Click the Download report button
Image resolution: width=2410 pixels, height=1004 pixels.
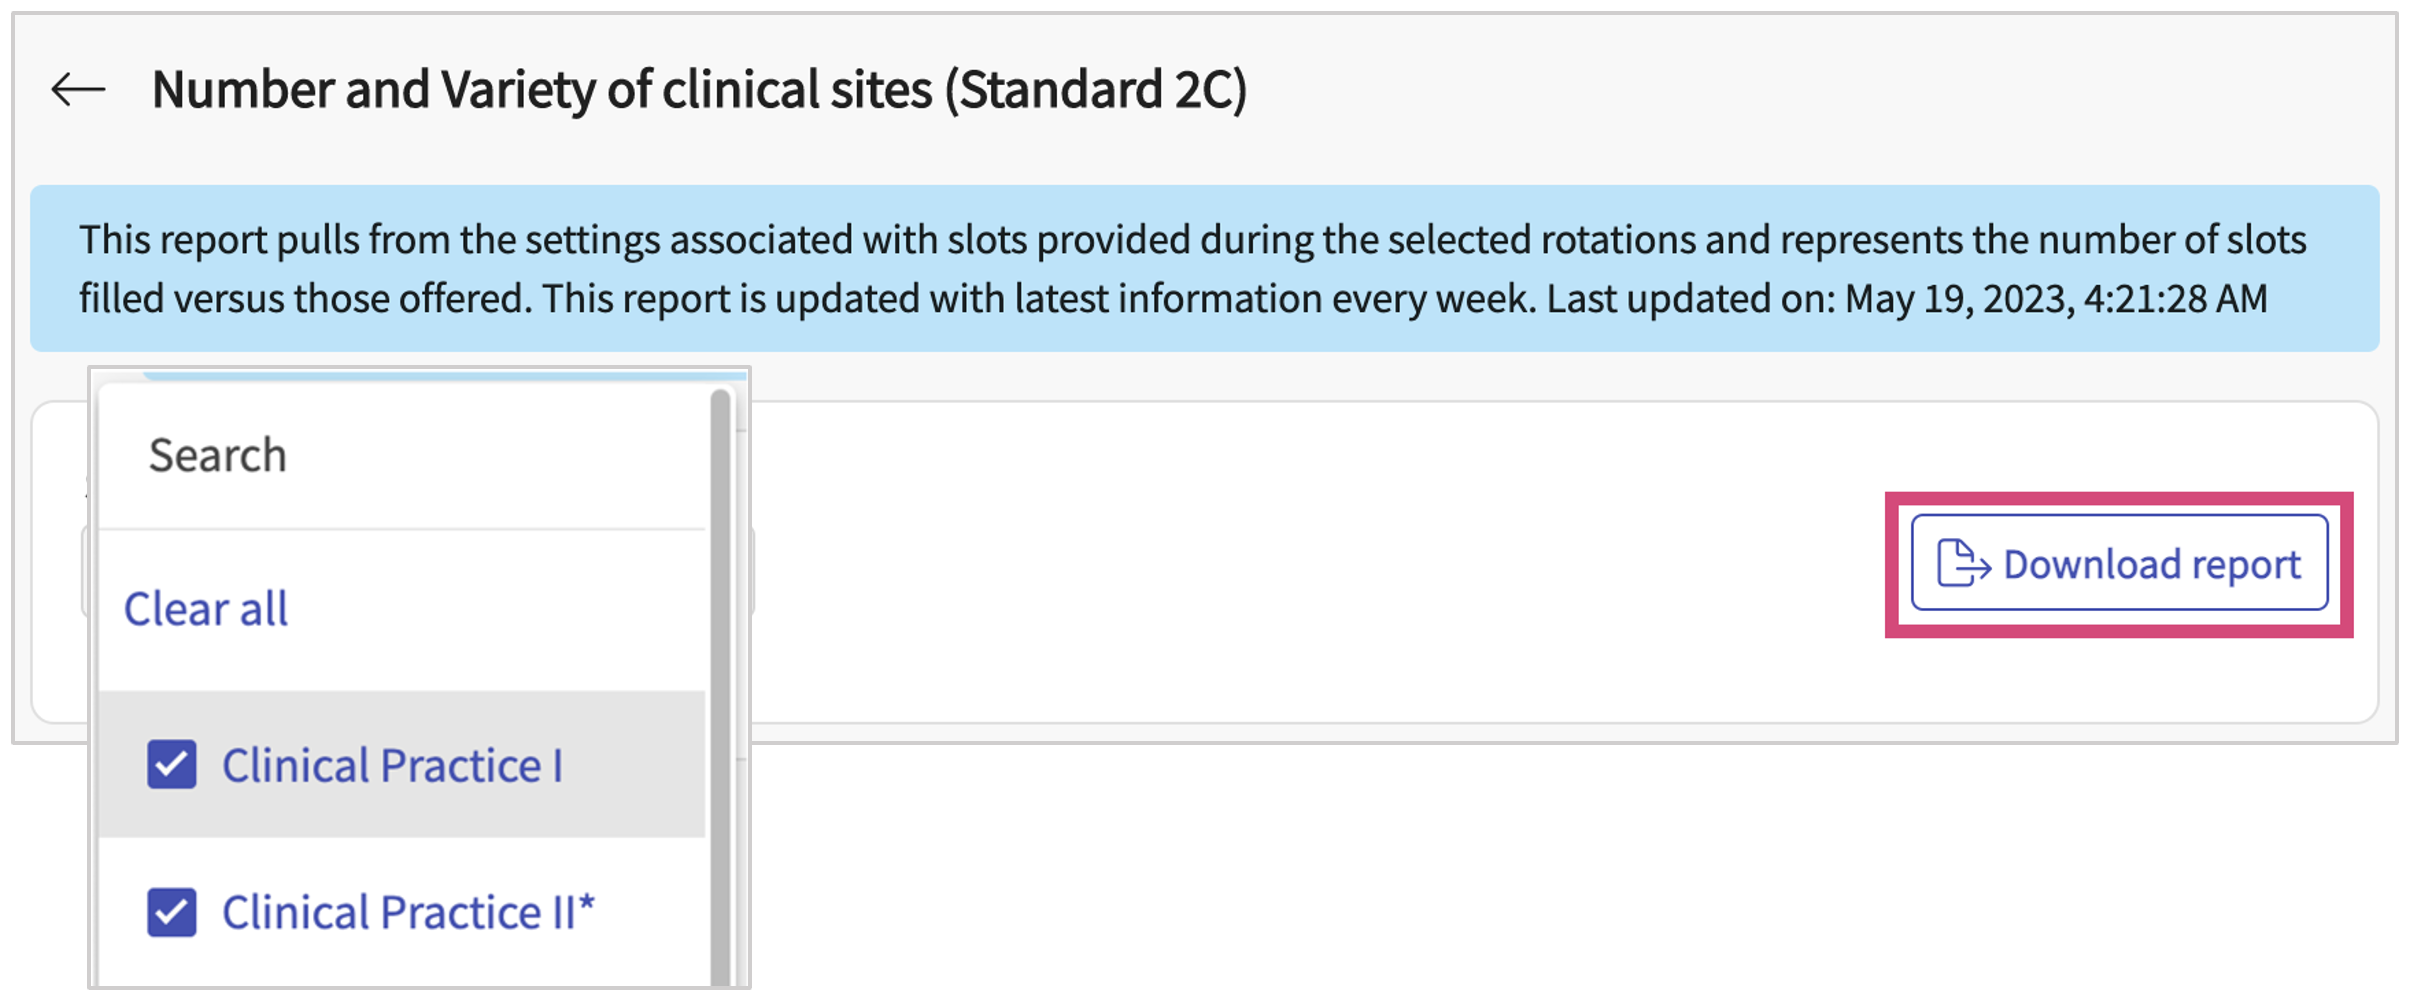[x=2118, y=563]
